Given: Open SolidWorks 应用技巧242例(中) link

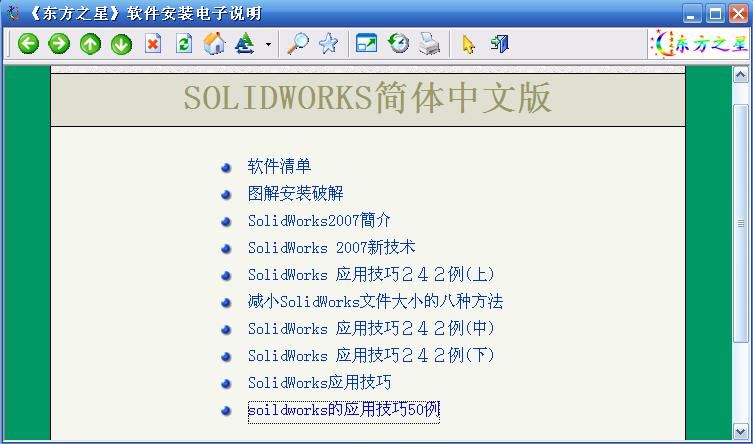Looking at the screenshot, I should click(x=371, y=329).
